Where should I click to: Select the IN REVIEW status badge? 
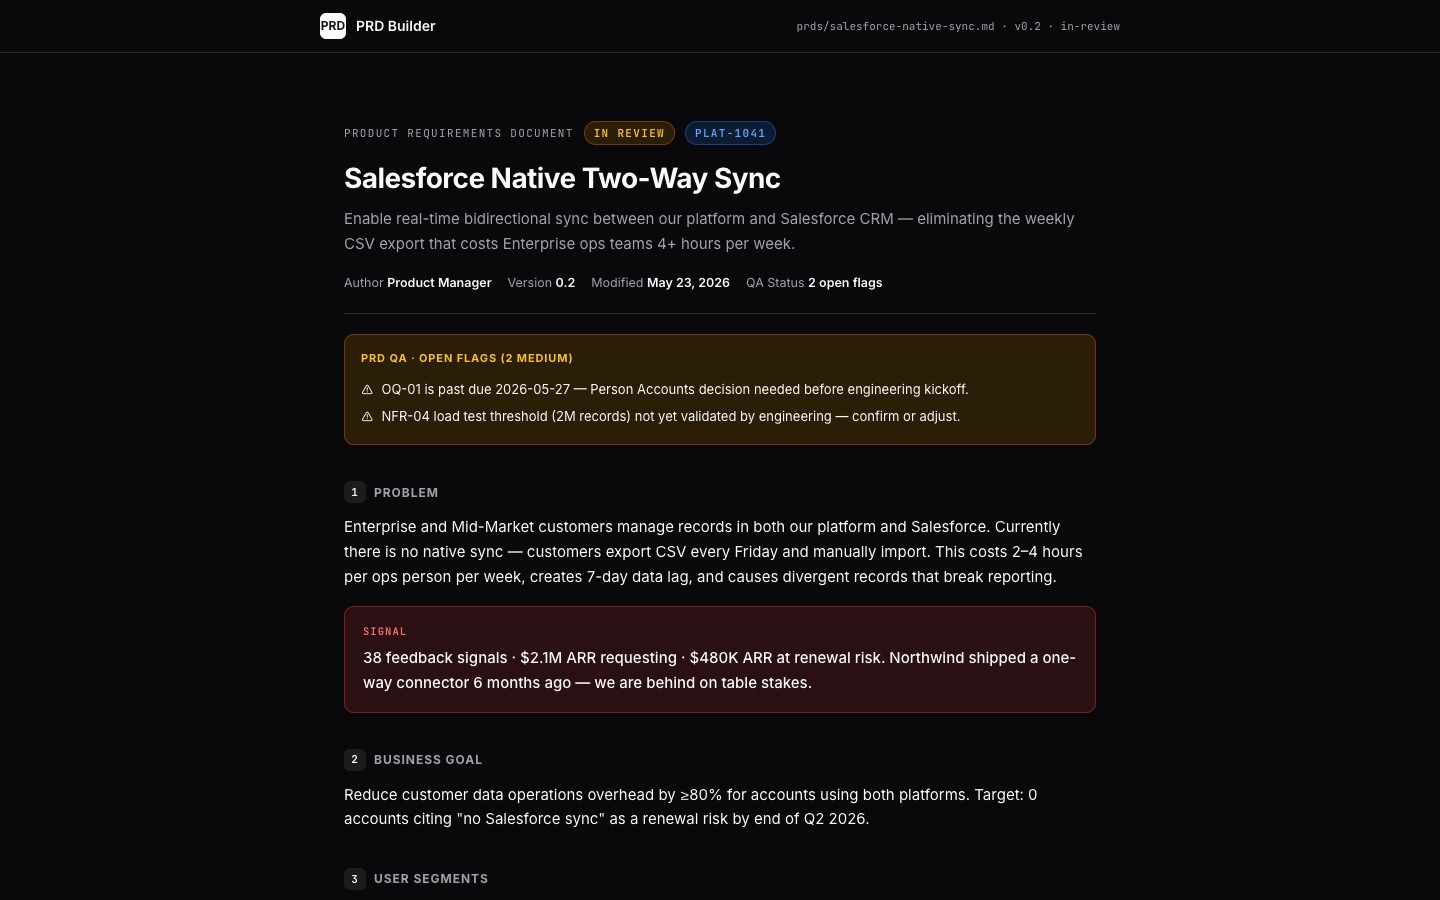[x=629, y=133]
